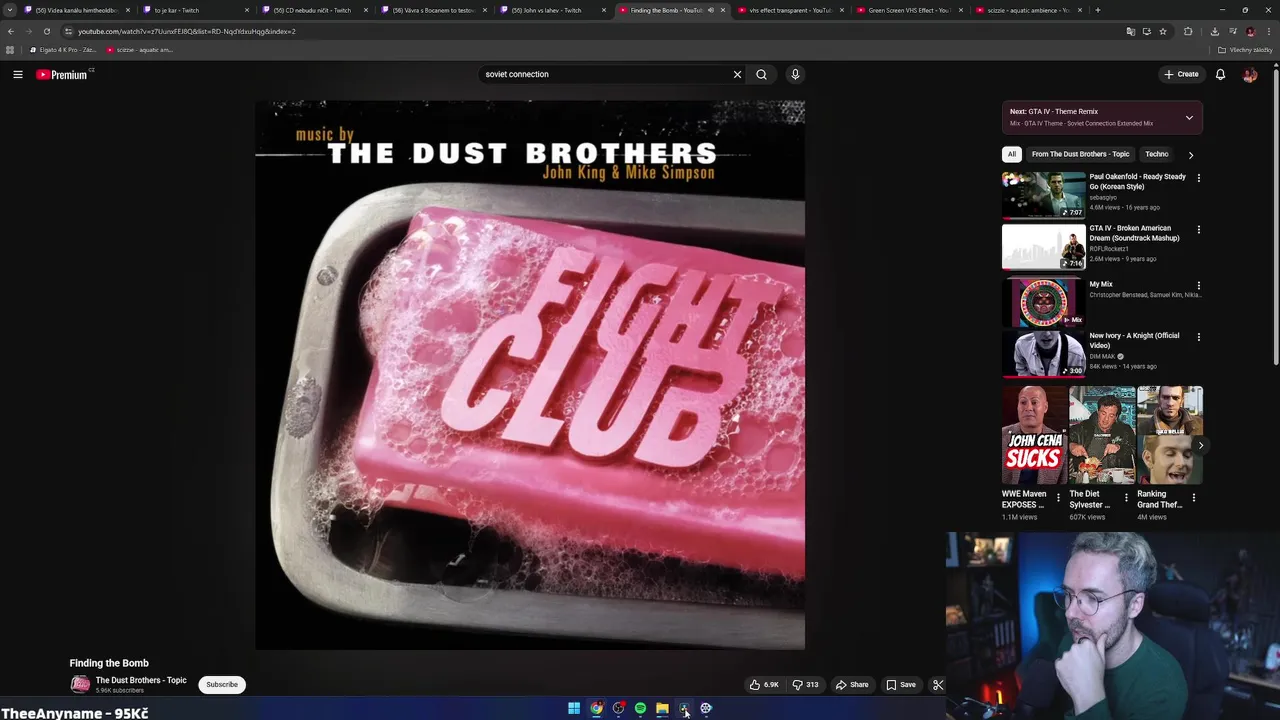Save the video to a playlist
1280x720 pixels.
pyautogui.click(x=900, y=685)
